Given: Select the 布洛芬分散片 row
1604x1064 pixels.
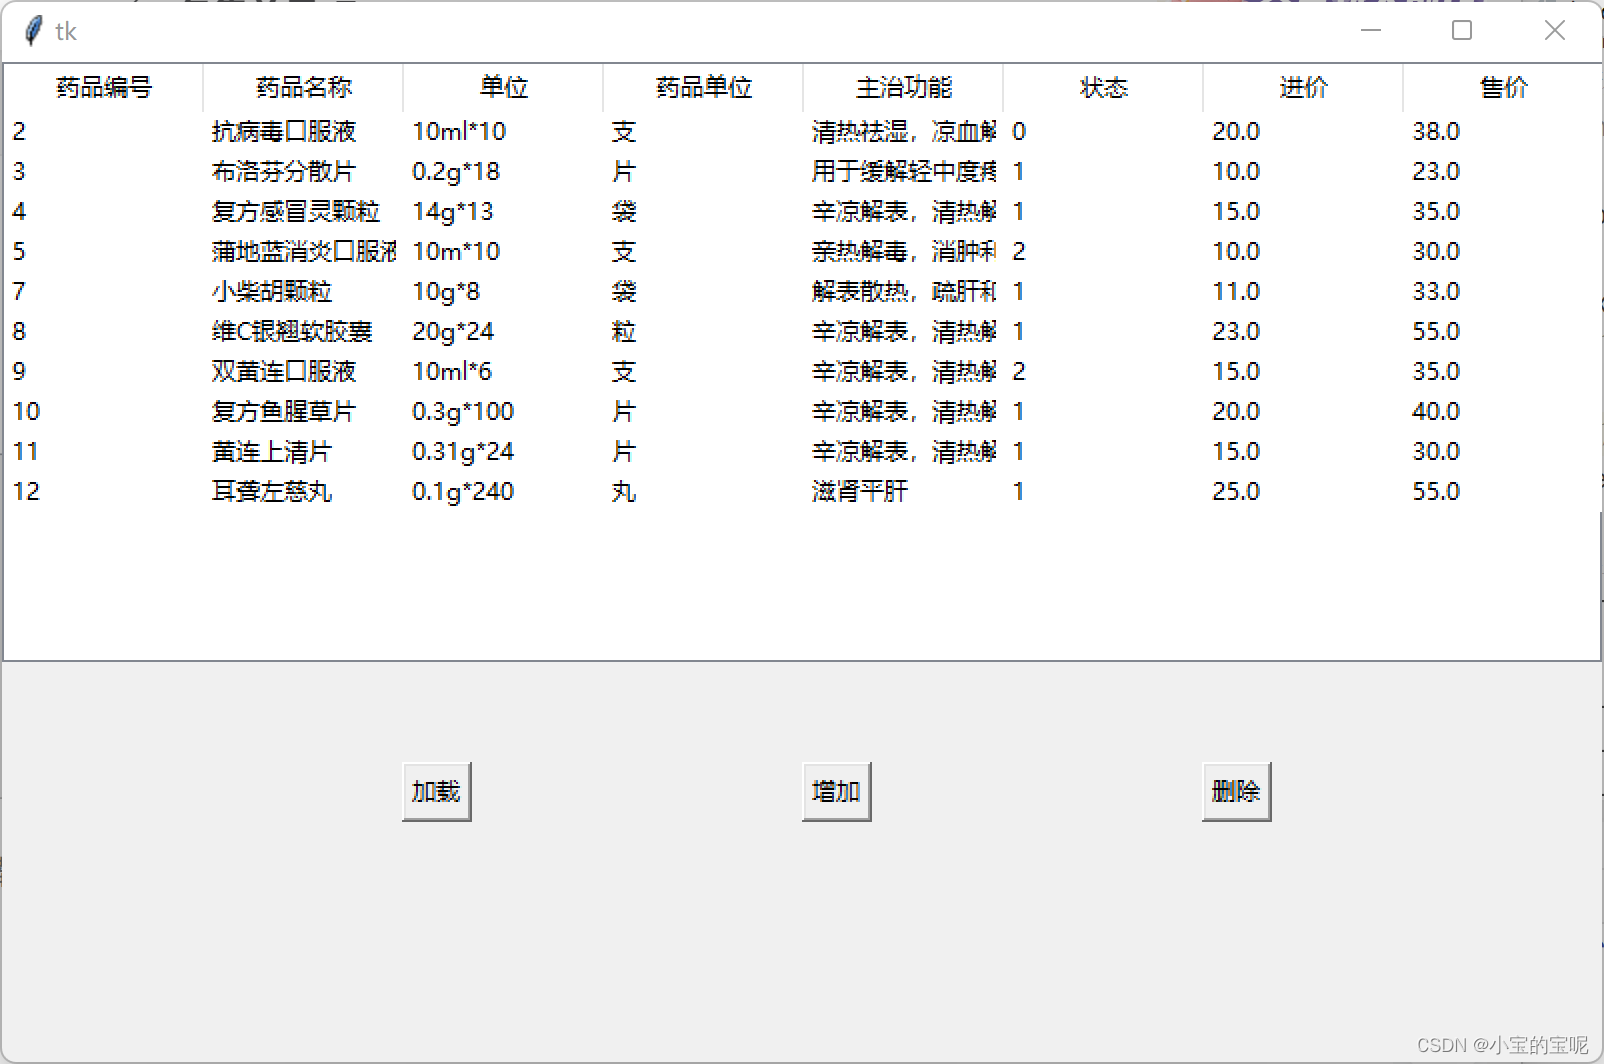Looking at the screenshot, I should 802,171.
